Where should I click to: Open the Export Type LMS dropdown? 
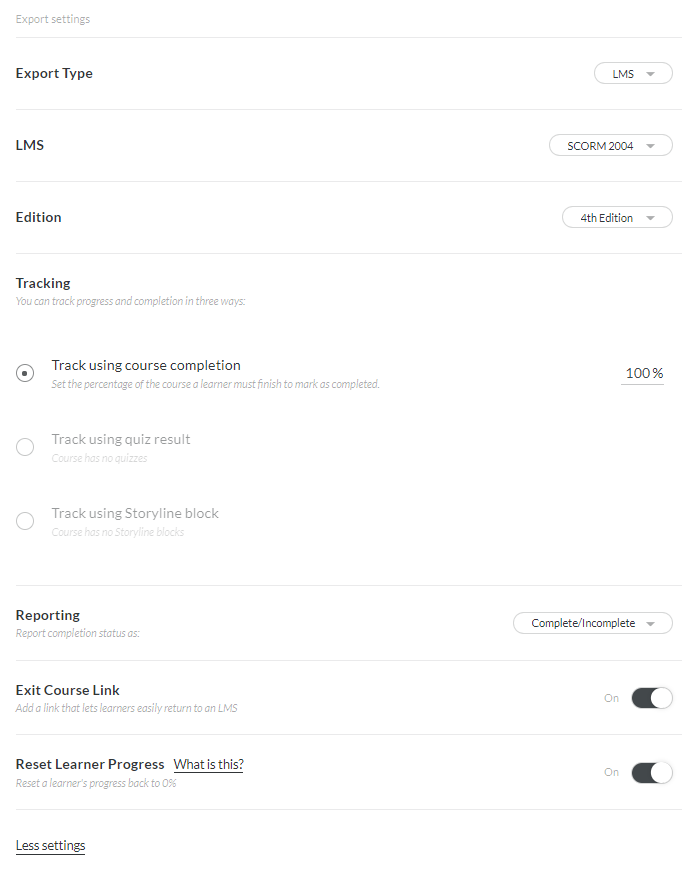[632, 74]
